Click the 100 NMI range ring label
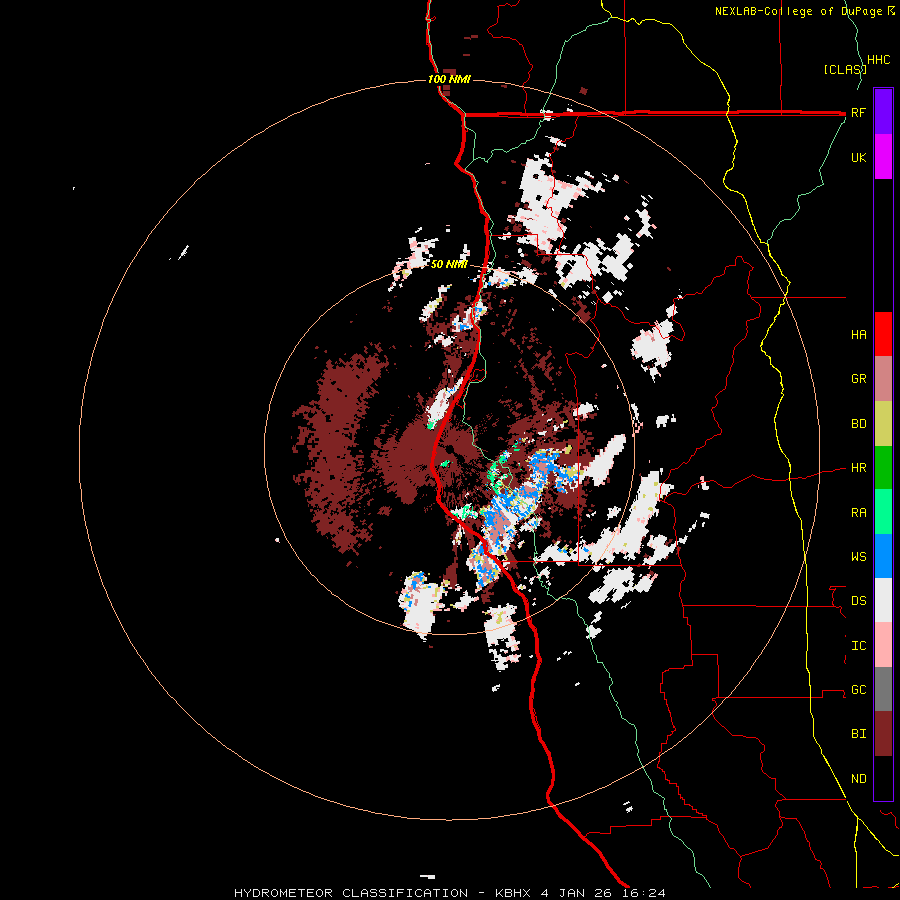This screenshot has width=900, height=900. (449, 79)
